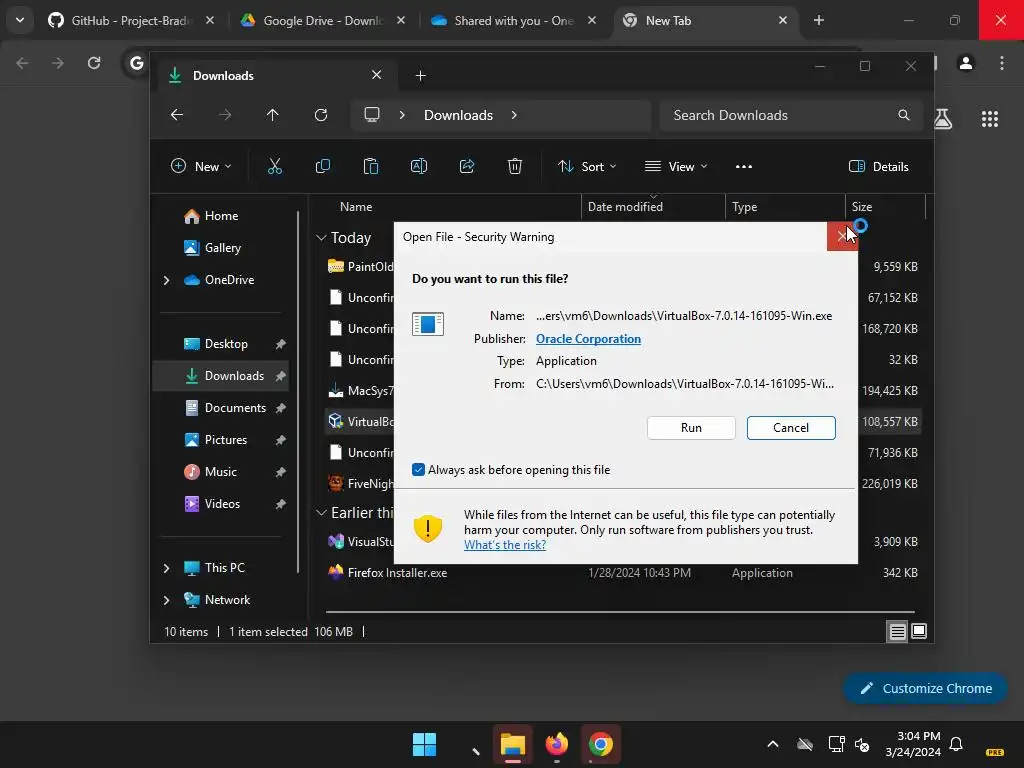Select Music in navigation pane

[222, 472]
